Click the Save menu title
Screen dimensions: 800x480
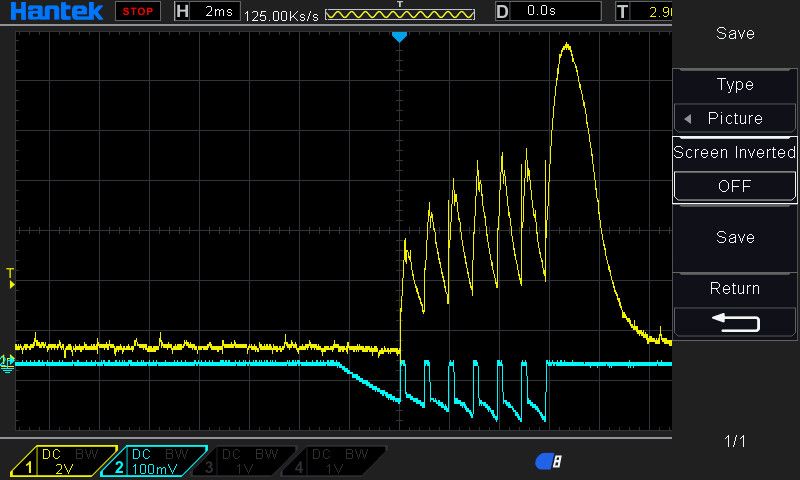[x=735, y=33]
